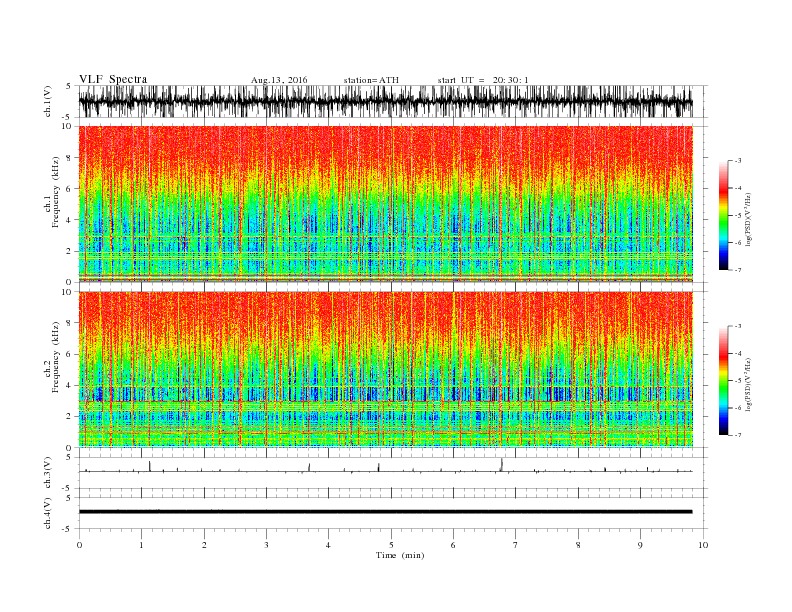792x612 pixels.
Task: Click the tallest ch.3 spike near 6.8 min
Action: (501, 465)
